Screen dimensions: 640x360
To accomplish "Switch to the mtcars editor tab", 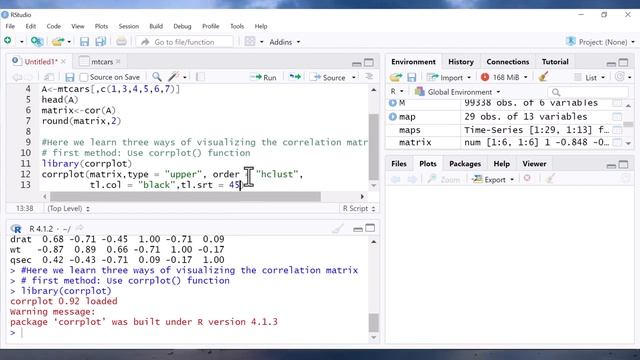I will (x=102, y=62).
